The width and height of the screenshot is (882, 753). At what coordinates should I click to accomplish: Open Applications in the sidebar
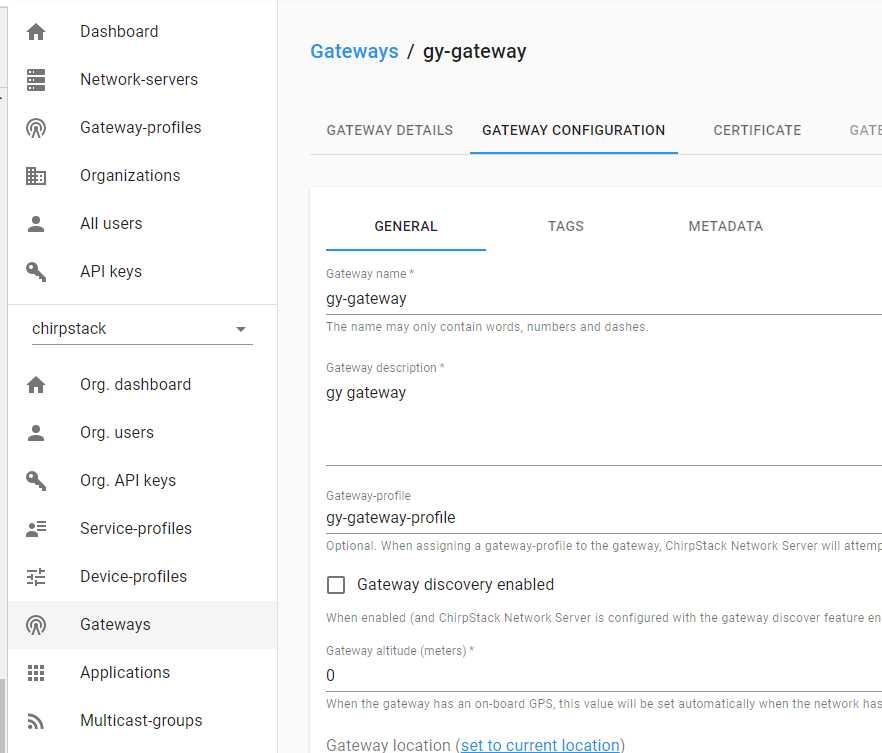pos(142,673)
